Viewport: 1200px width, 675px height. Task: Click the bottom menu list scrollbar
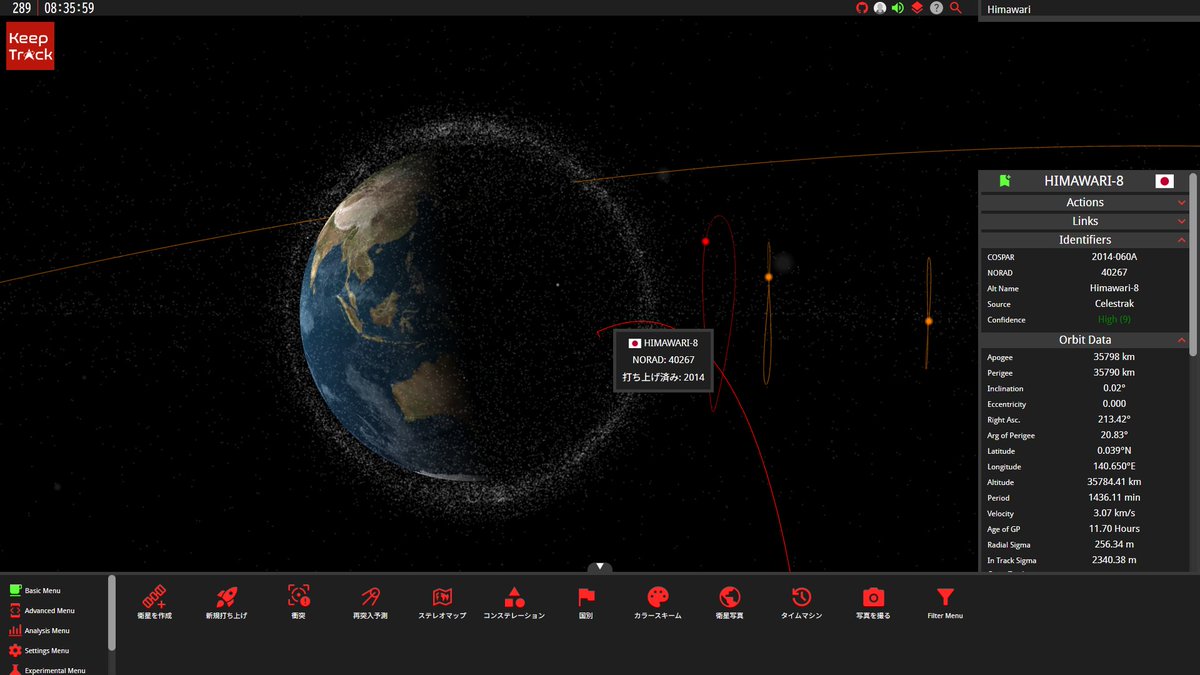point(112,612)
